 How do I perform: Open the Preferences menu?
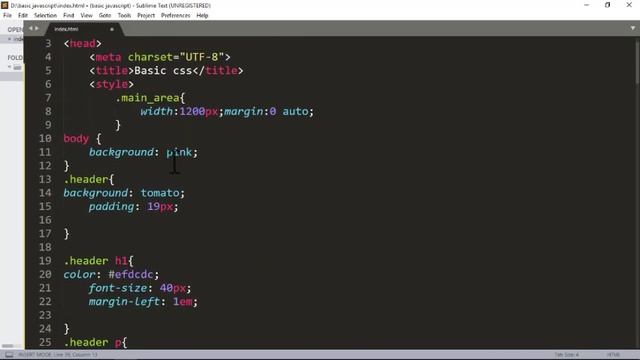click(x=176, y=16)
